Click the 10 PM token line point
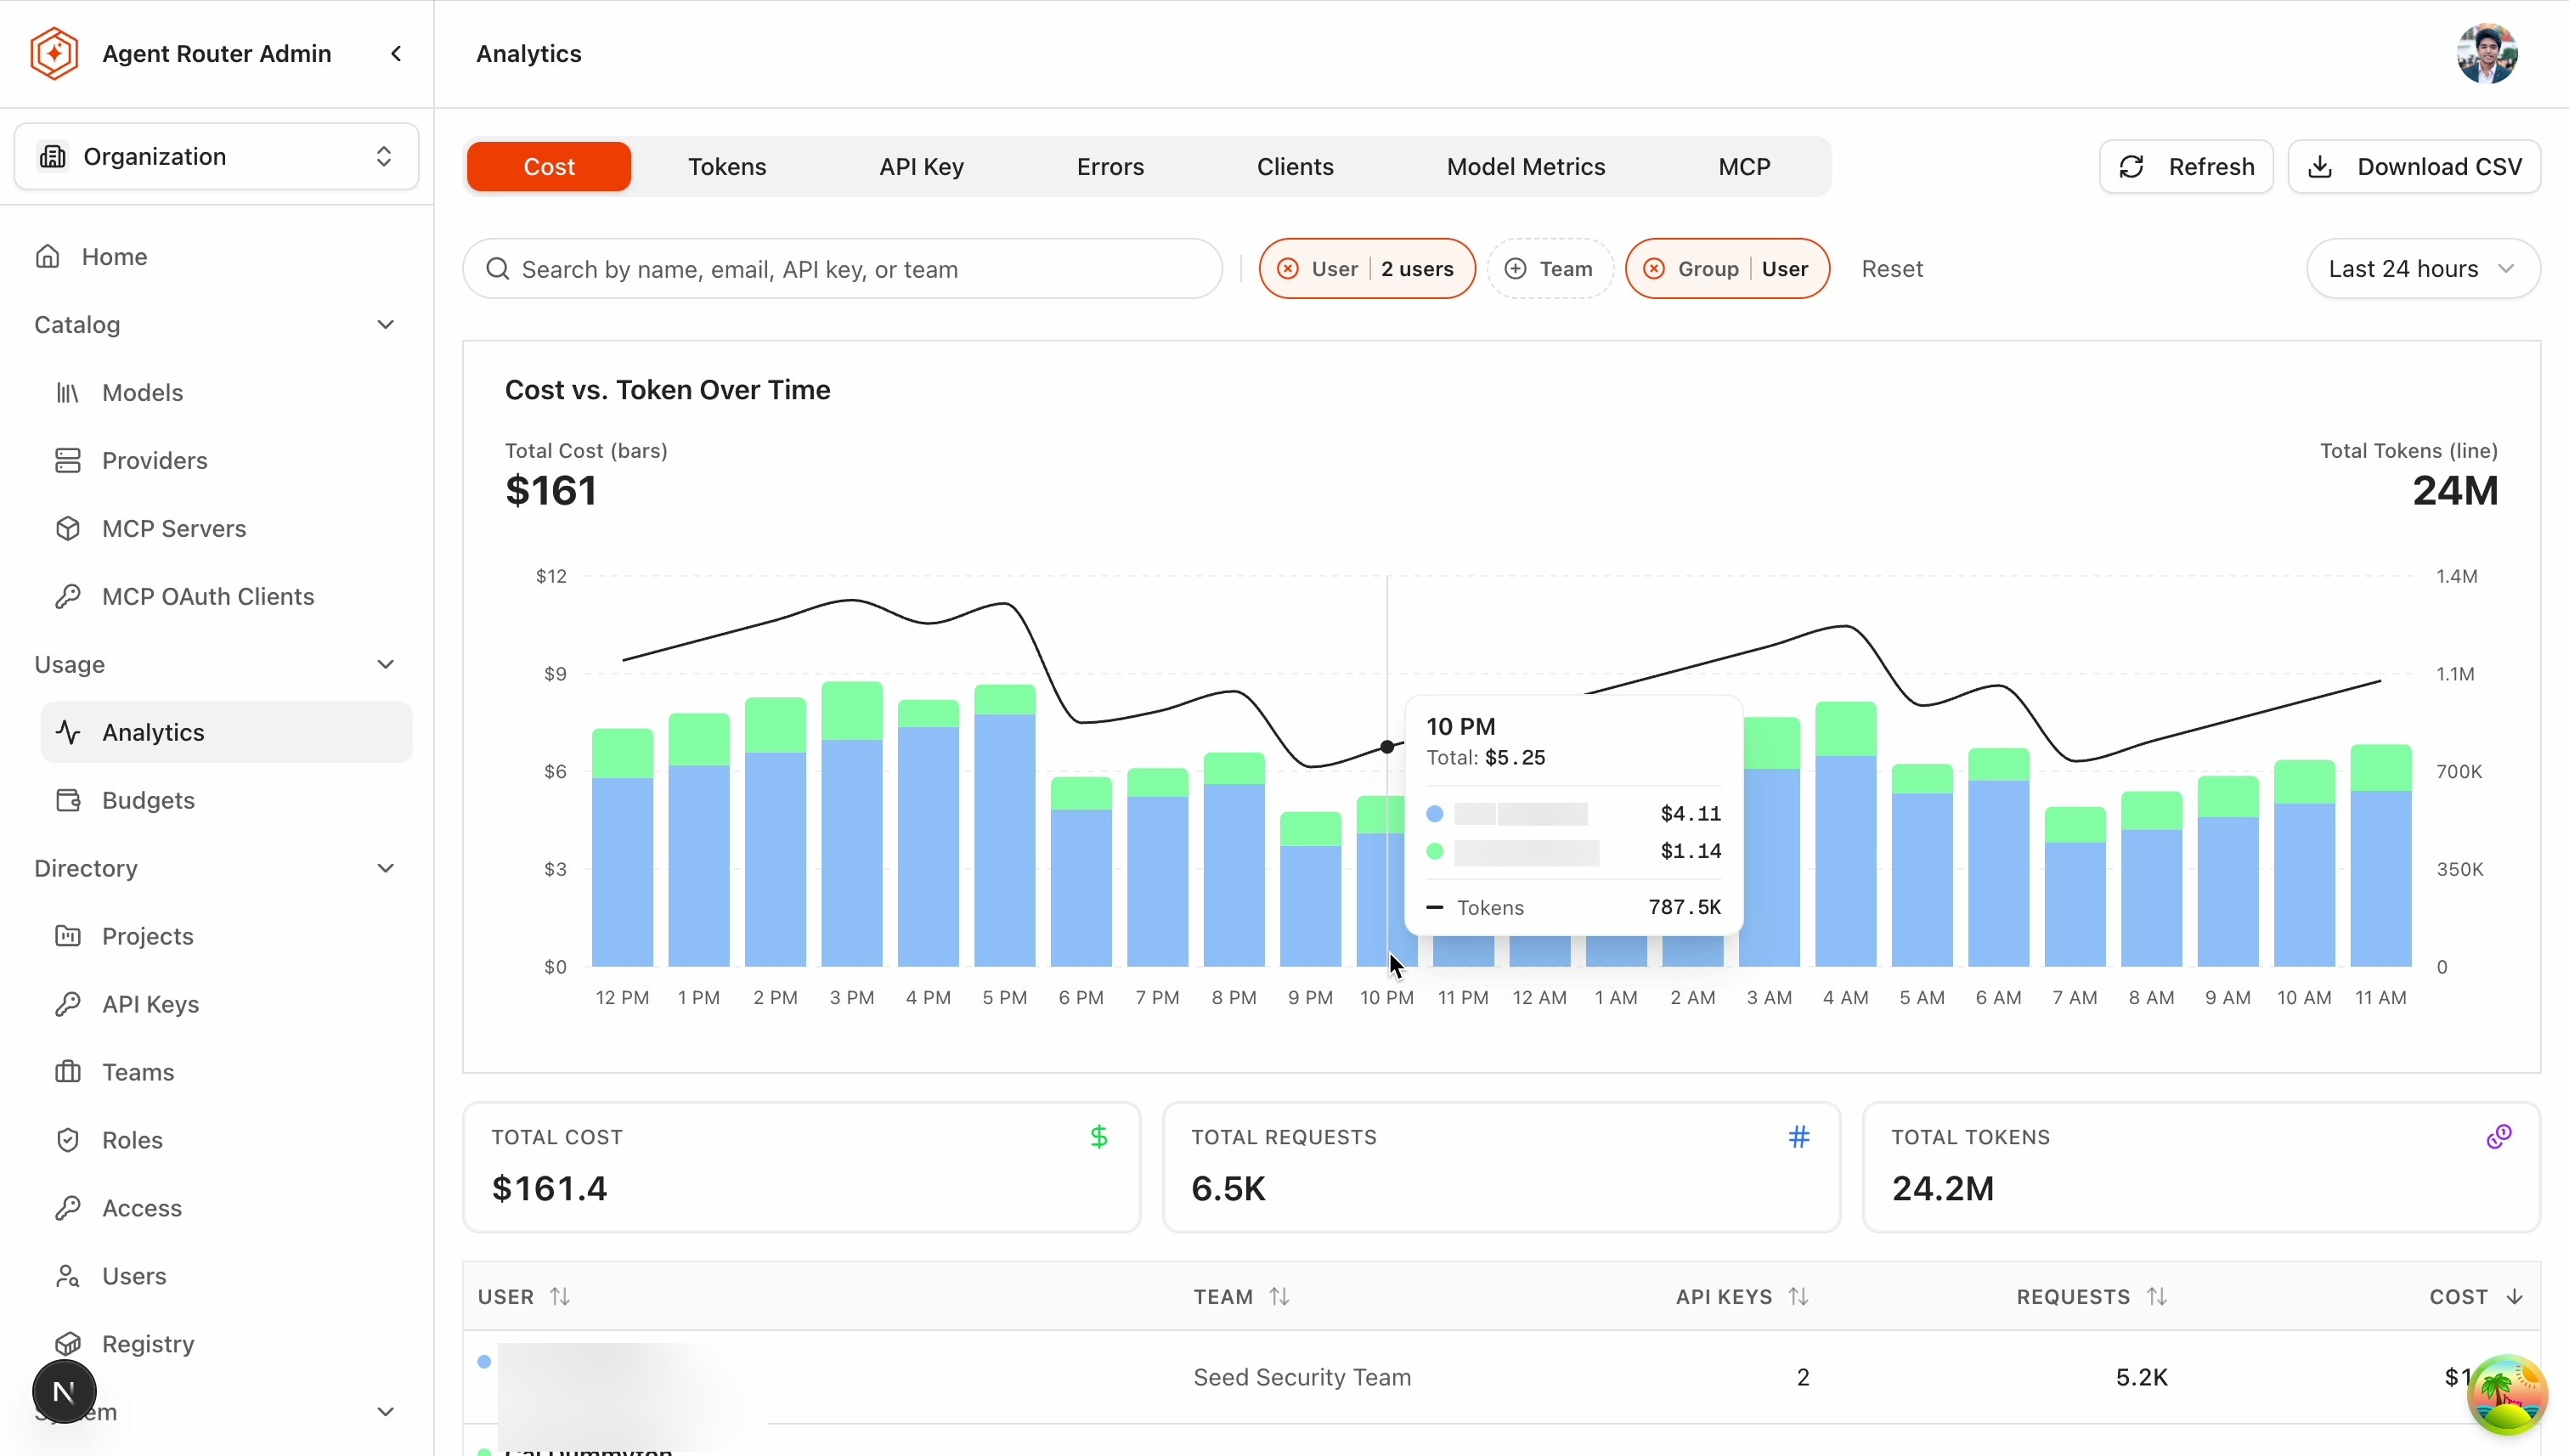 click(x=1387, y=747)
